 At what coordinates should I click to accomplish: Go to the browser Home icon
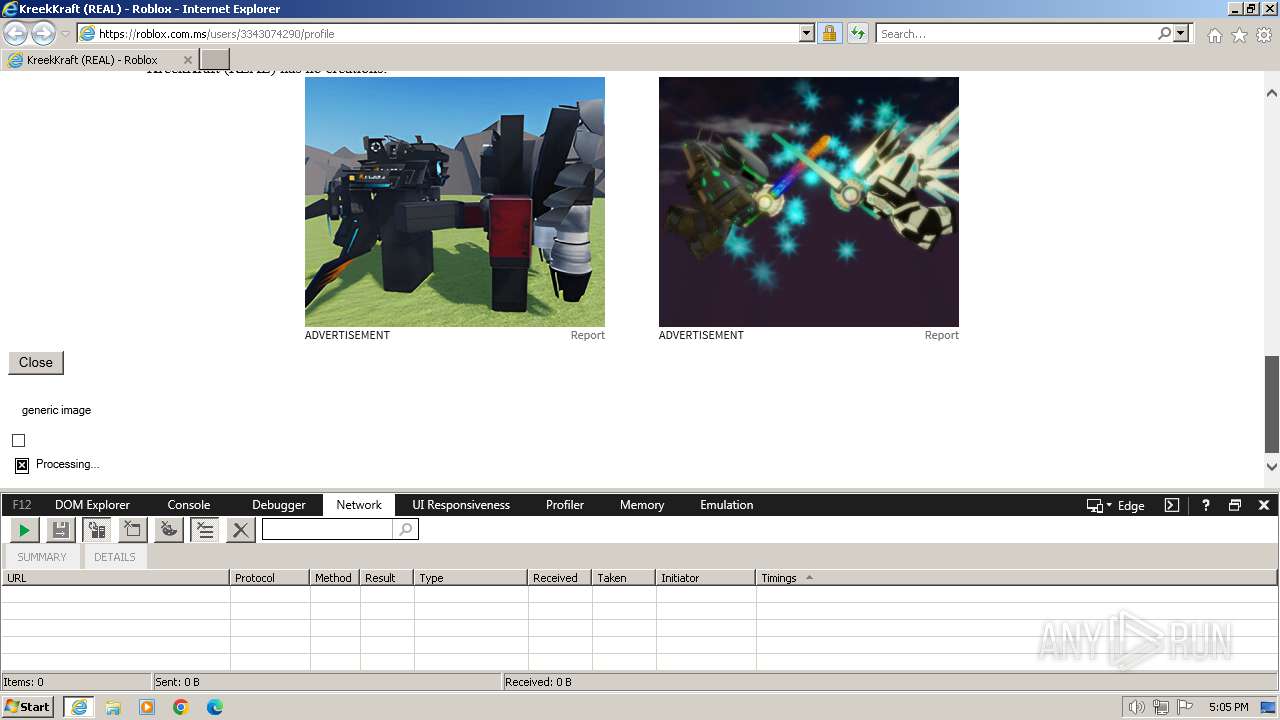pos(1214,35)
